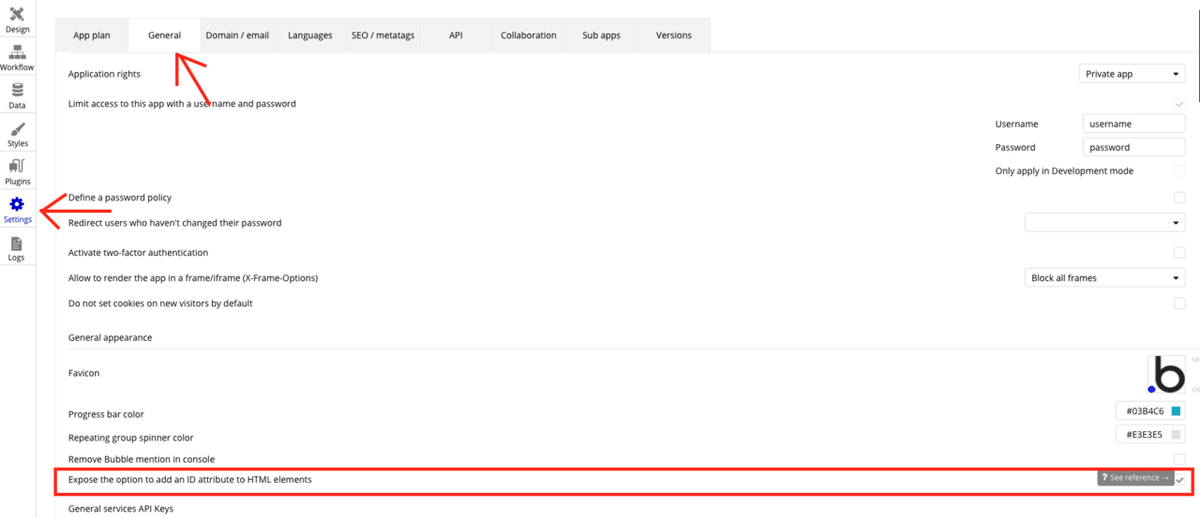Open the Settings gear in sidebar
Viewport: 1200px width, 518px height.
tap(17, 209)
